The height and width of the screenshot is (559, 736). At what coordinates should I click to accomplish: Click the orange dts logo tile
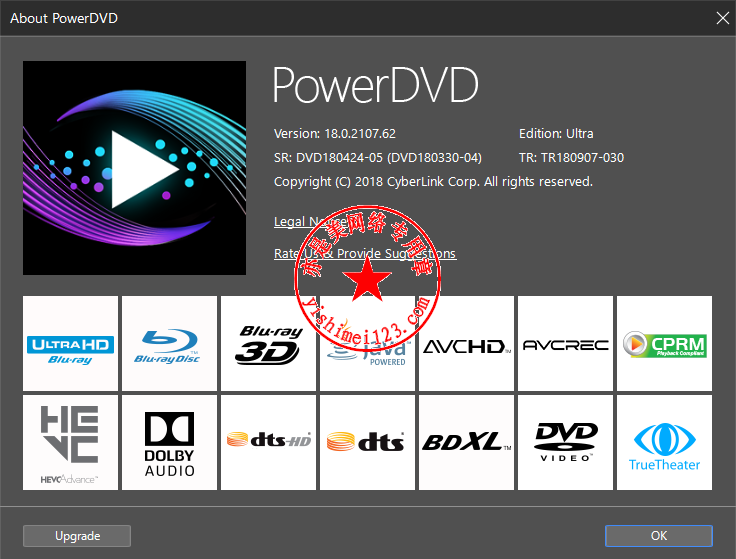tap(368, 442)
